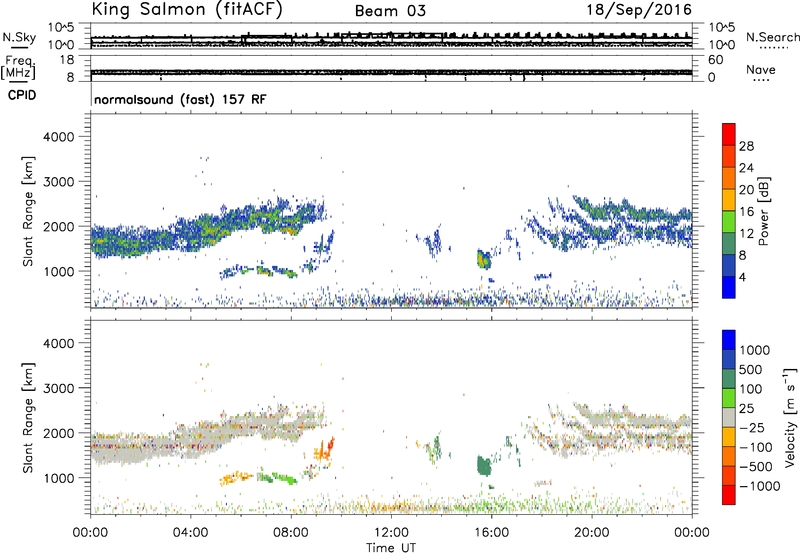The image size is (800, 554).
Task: Click the 'Velocity [m s-1]' color bar label
Action: [x=790, y=417]
